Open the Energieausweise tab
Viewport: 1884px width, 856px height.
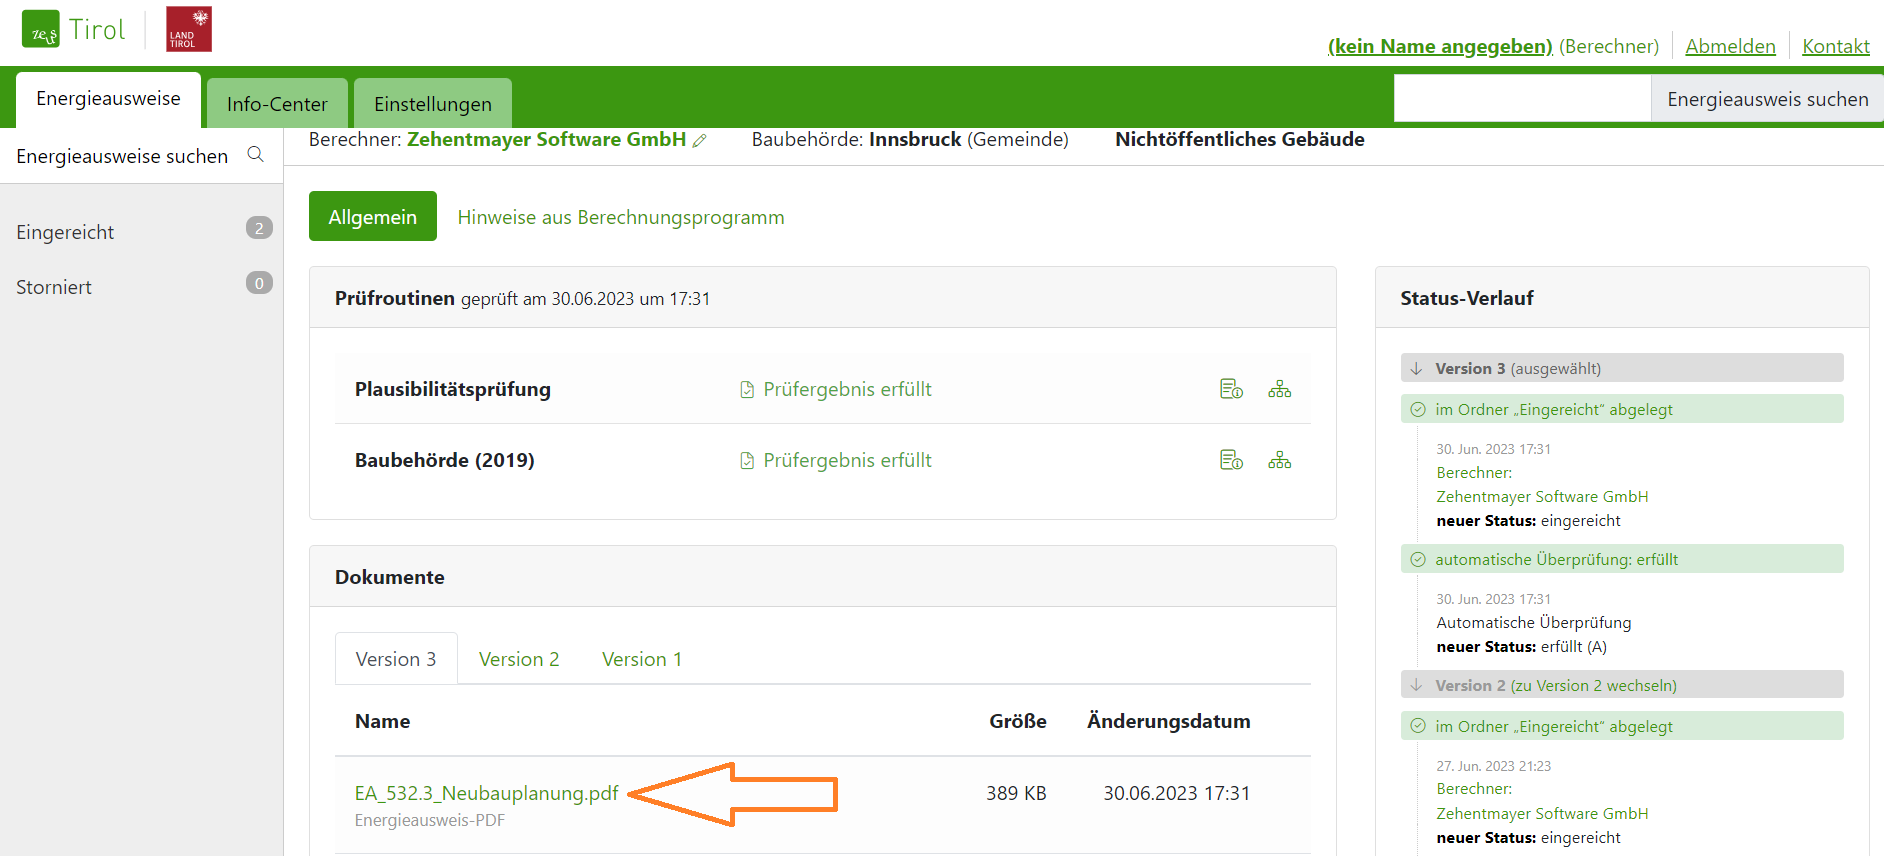click(x=109, y=99)
